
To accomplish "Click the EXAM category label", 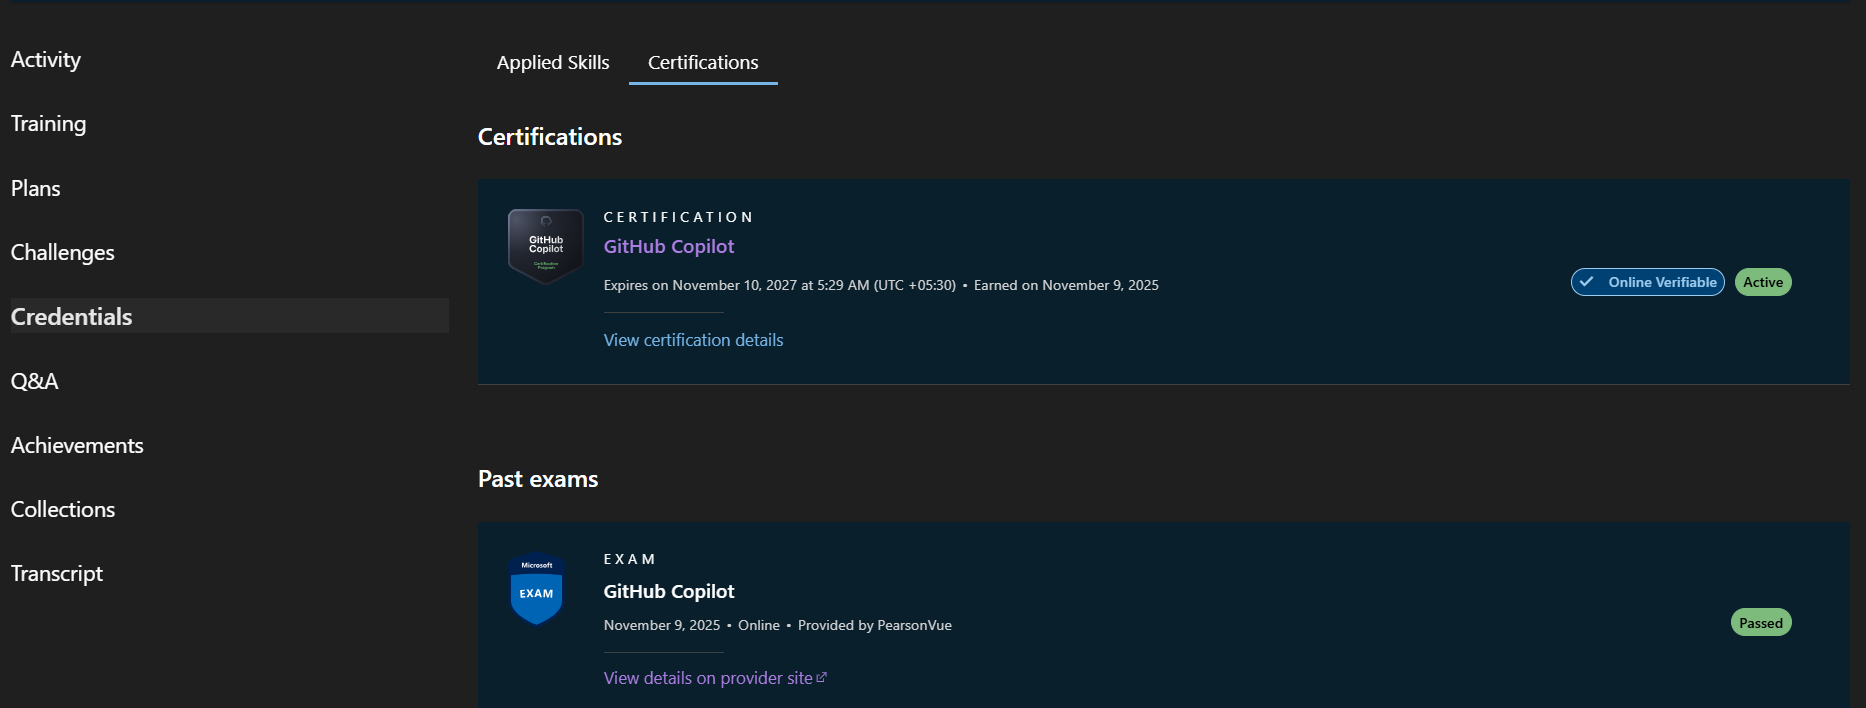I will [x=629, y=559].
